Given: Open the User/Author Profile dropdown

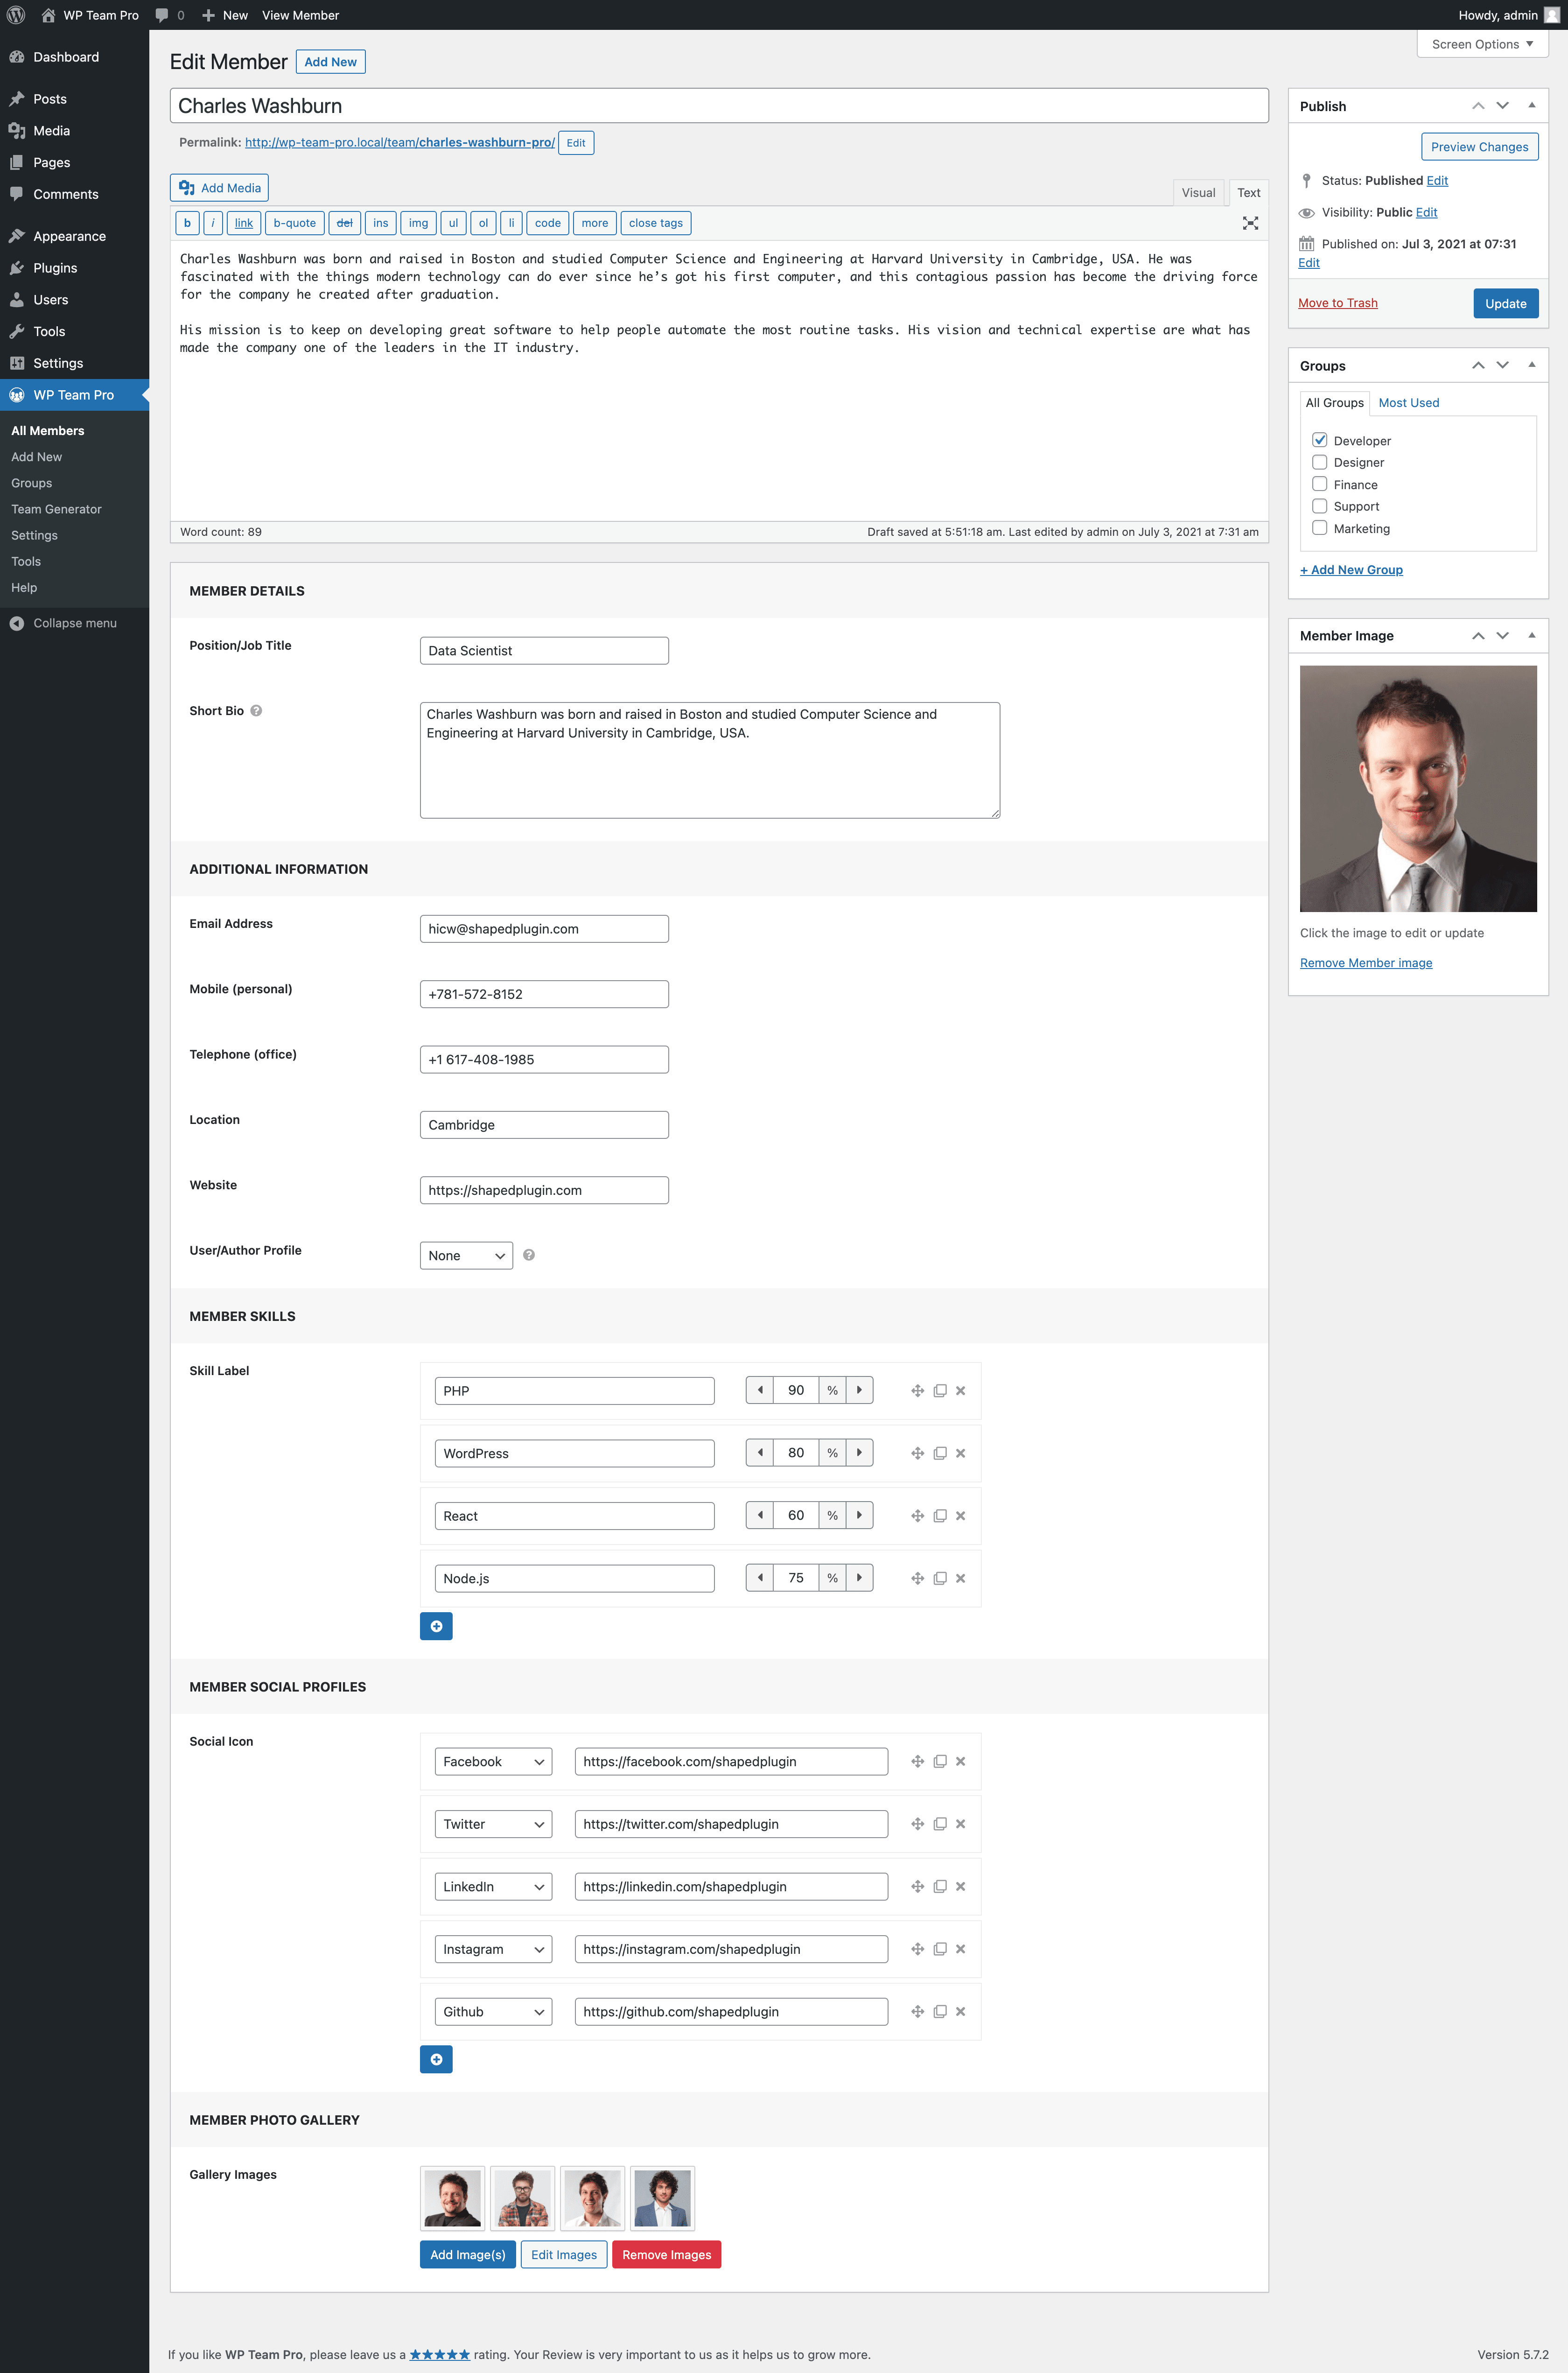Looking at the screenshot, I should click(x=466, y=1256).
